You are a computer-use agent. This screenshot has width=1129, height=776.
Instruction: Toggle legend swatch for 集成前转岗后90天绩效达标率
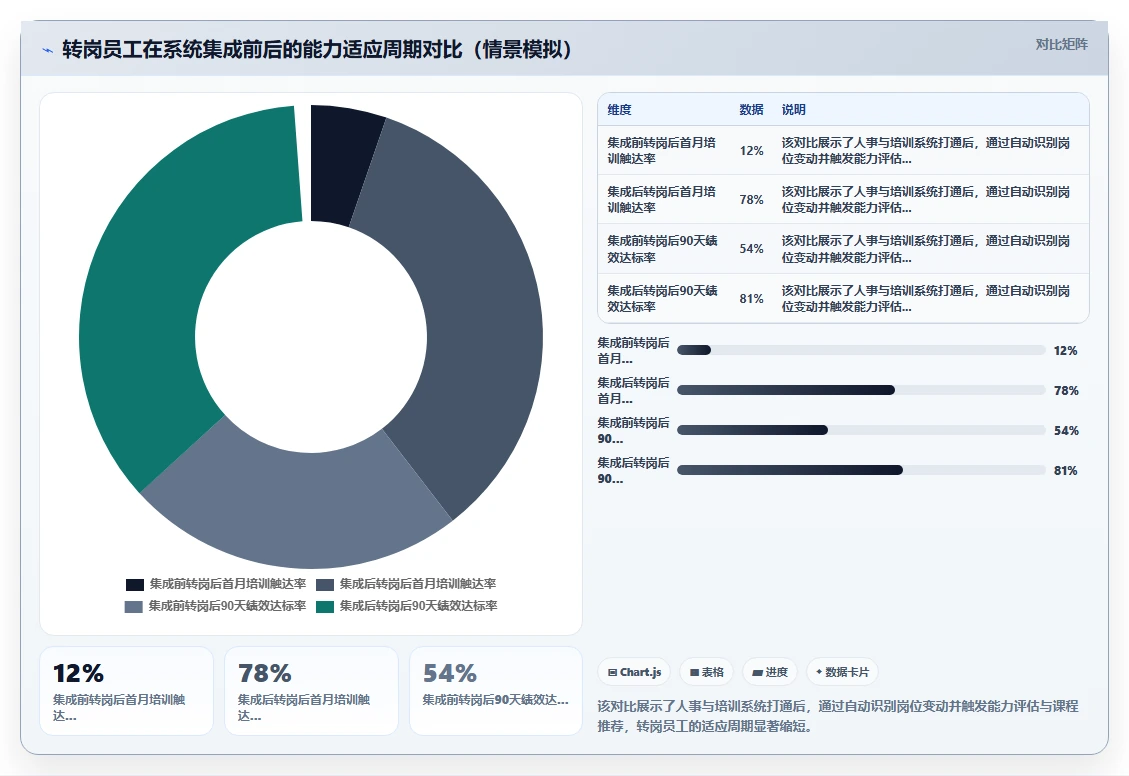coord(134,607)
